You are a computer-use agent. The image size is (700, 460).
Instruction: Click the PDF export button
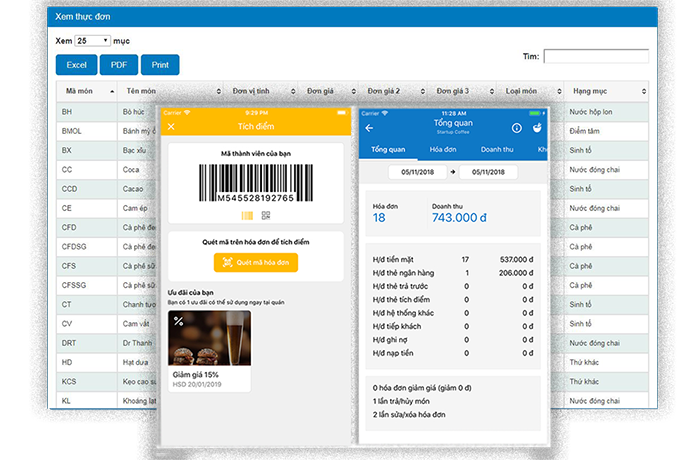click(x=118, y=65)
